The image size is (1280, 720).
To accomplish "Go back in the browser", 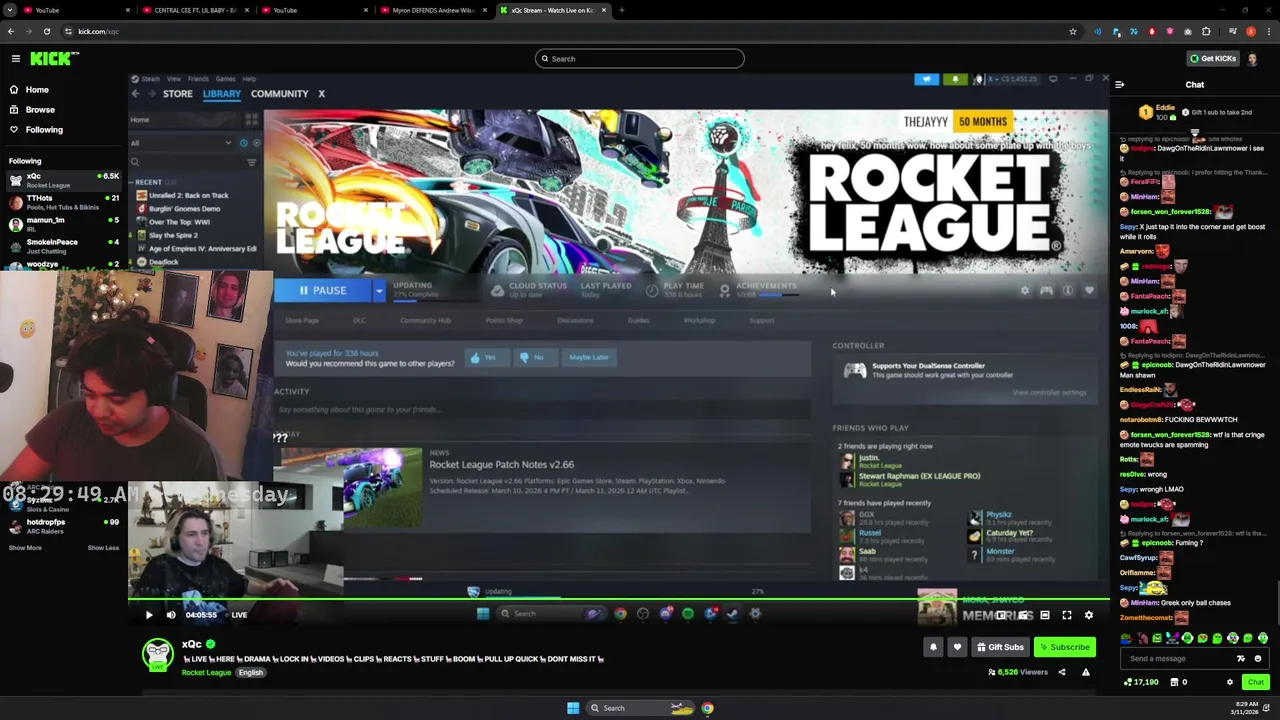I will click(11, 31).
